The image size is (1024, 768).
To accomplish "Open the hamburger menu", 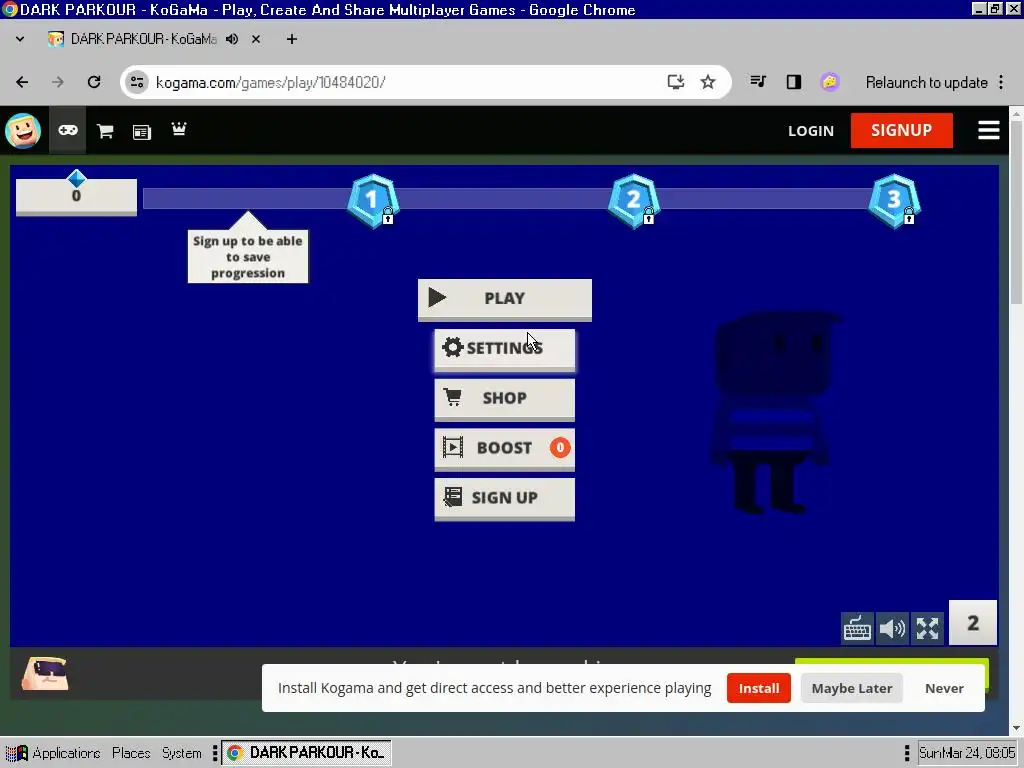I will pos(989,130).
